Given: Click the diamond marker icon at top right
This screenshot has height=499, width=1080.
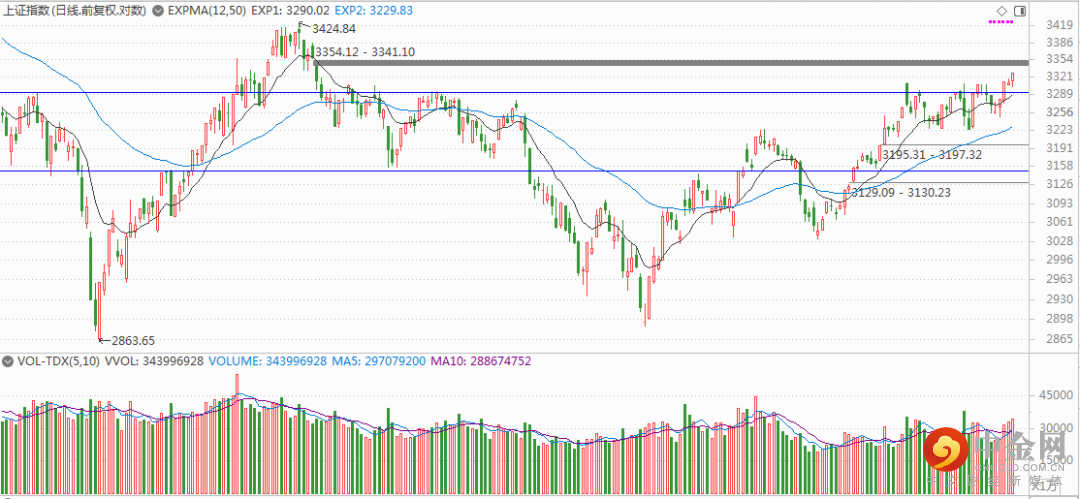Looking at the screenshot, I should click(x=1001, y=10).
